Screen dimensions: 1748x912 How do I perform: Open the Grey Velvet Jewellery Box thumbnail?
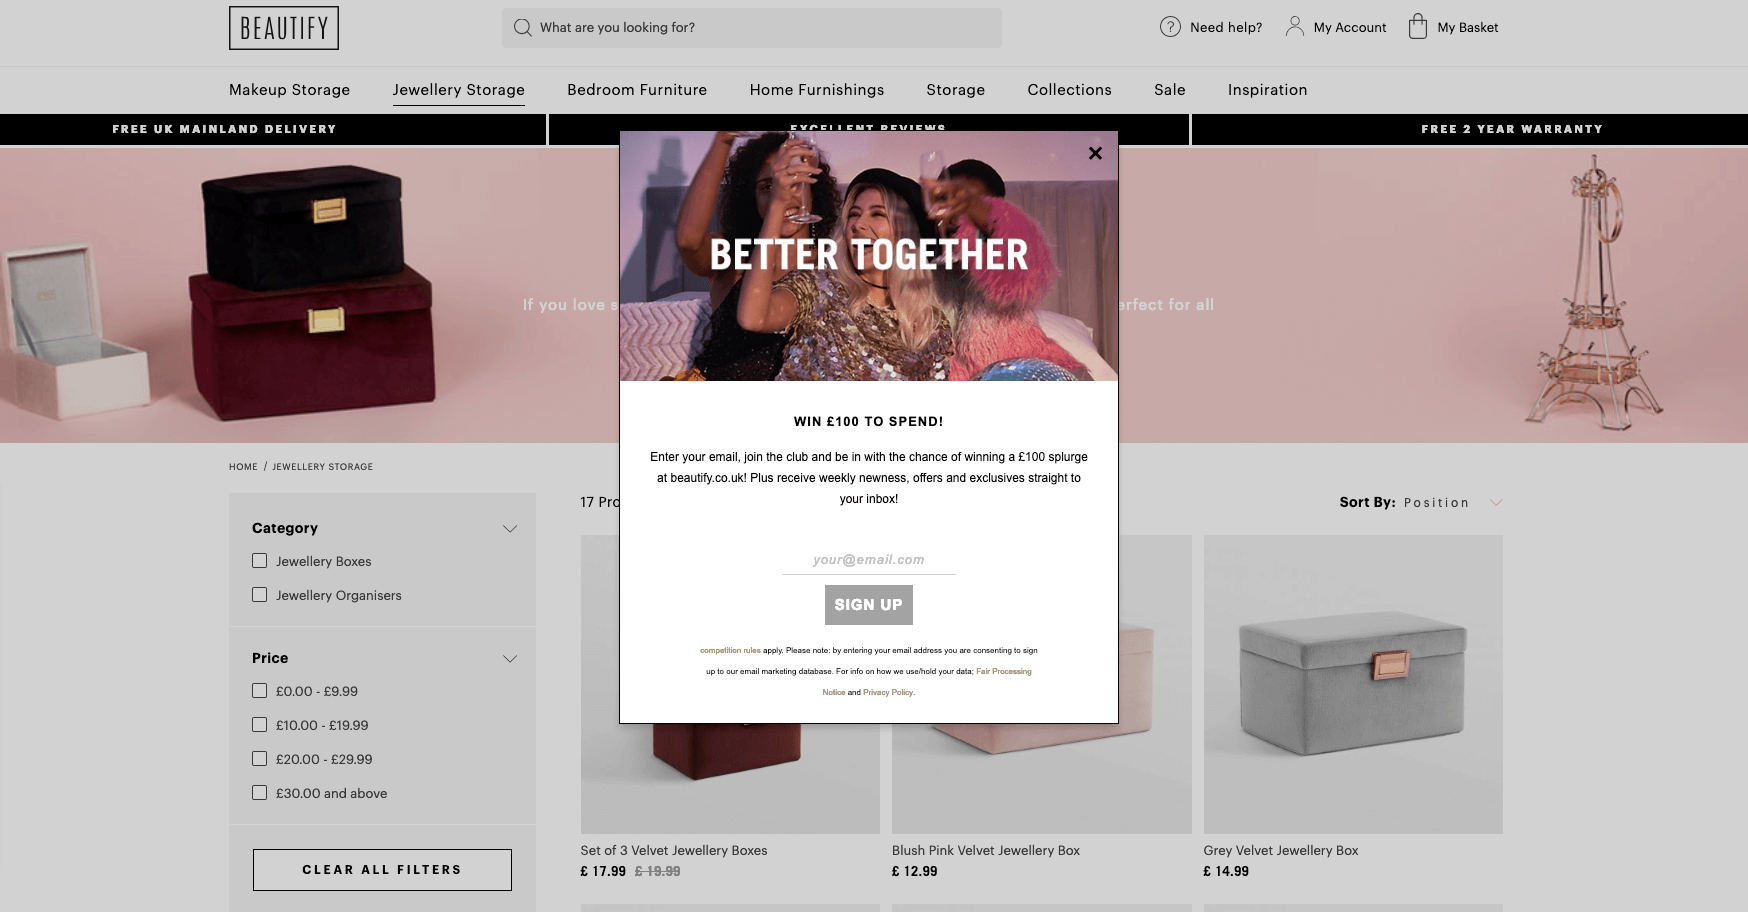pyautogui.click(x=1353, y=684)
